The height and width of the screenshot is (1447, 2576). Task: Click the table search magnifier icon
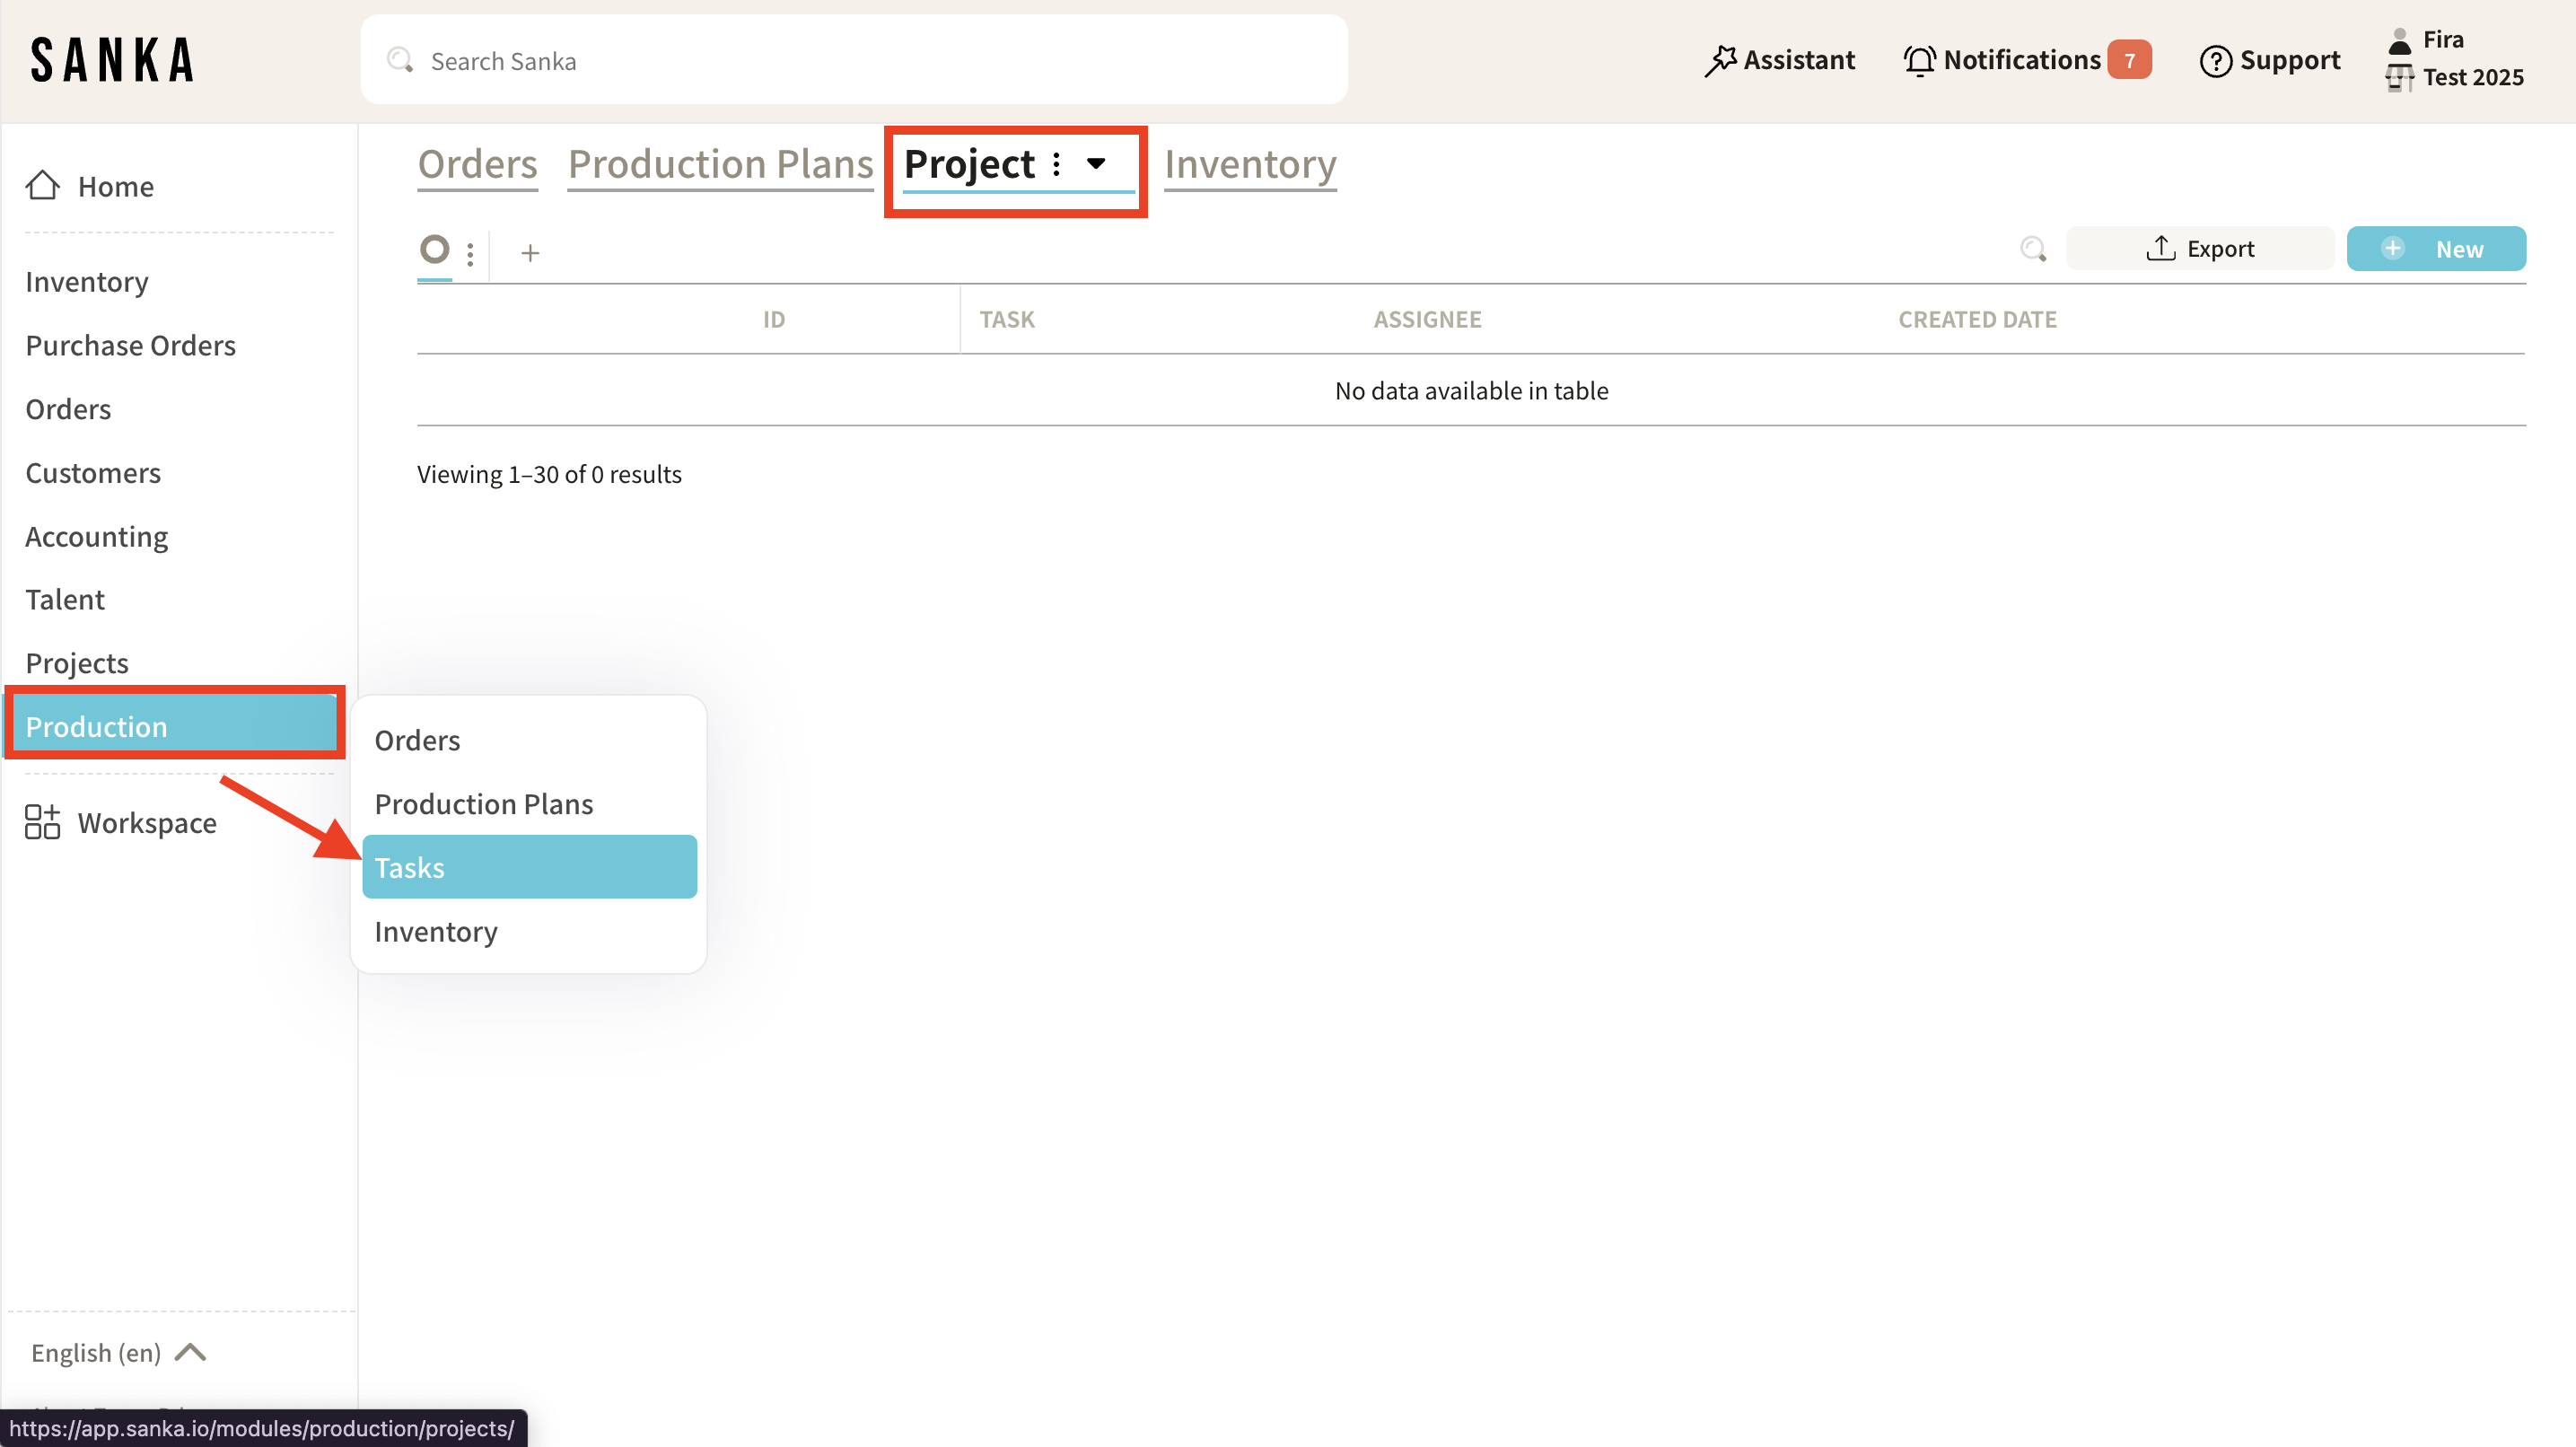click(x=2032, y=249)
